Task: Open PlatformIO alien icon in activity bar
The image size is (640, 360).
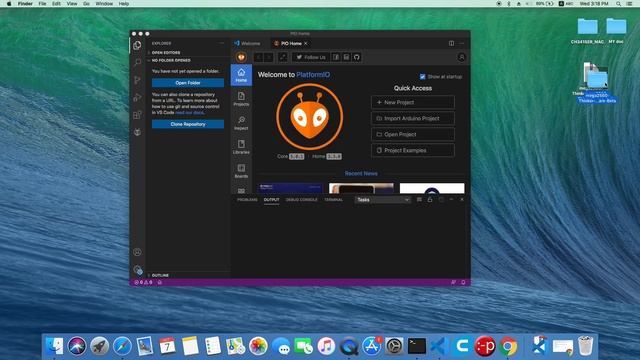Action: click(138, 132)
